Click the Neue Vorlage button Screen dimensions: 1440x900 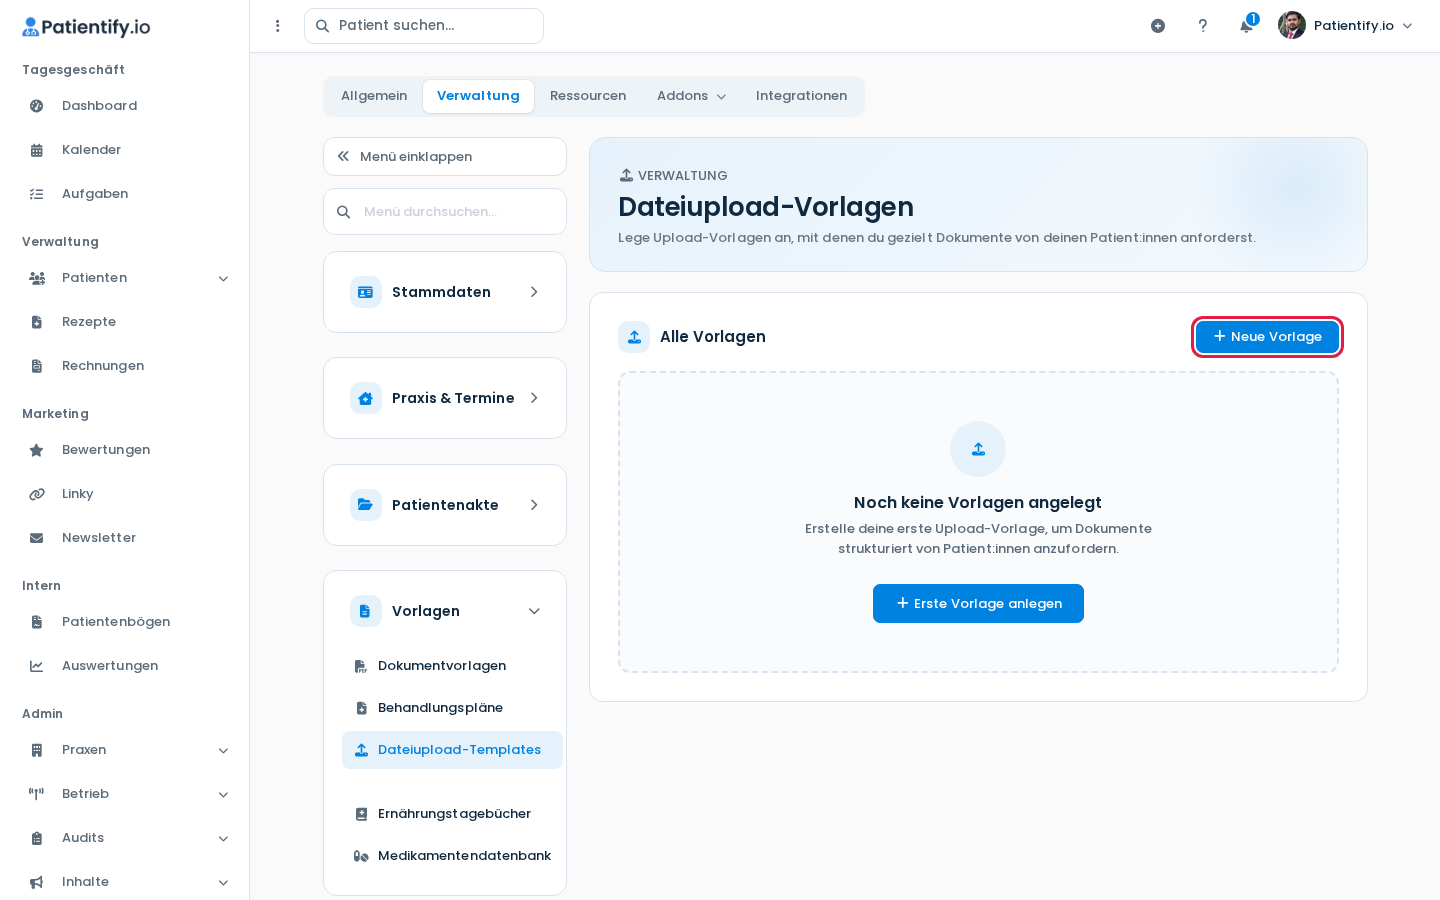[x=1267, y=337]
